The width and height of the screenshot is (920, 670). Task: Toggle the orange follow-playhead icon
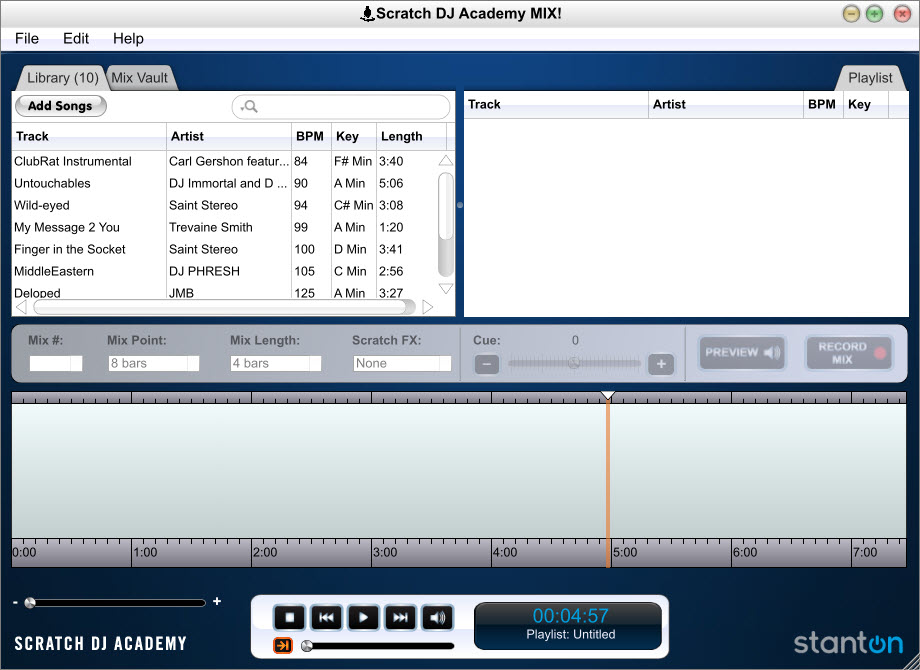[283, 645]
